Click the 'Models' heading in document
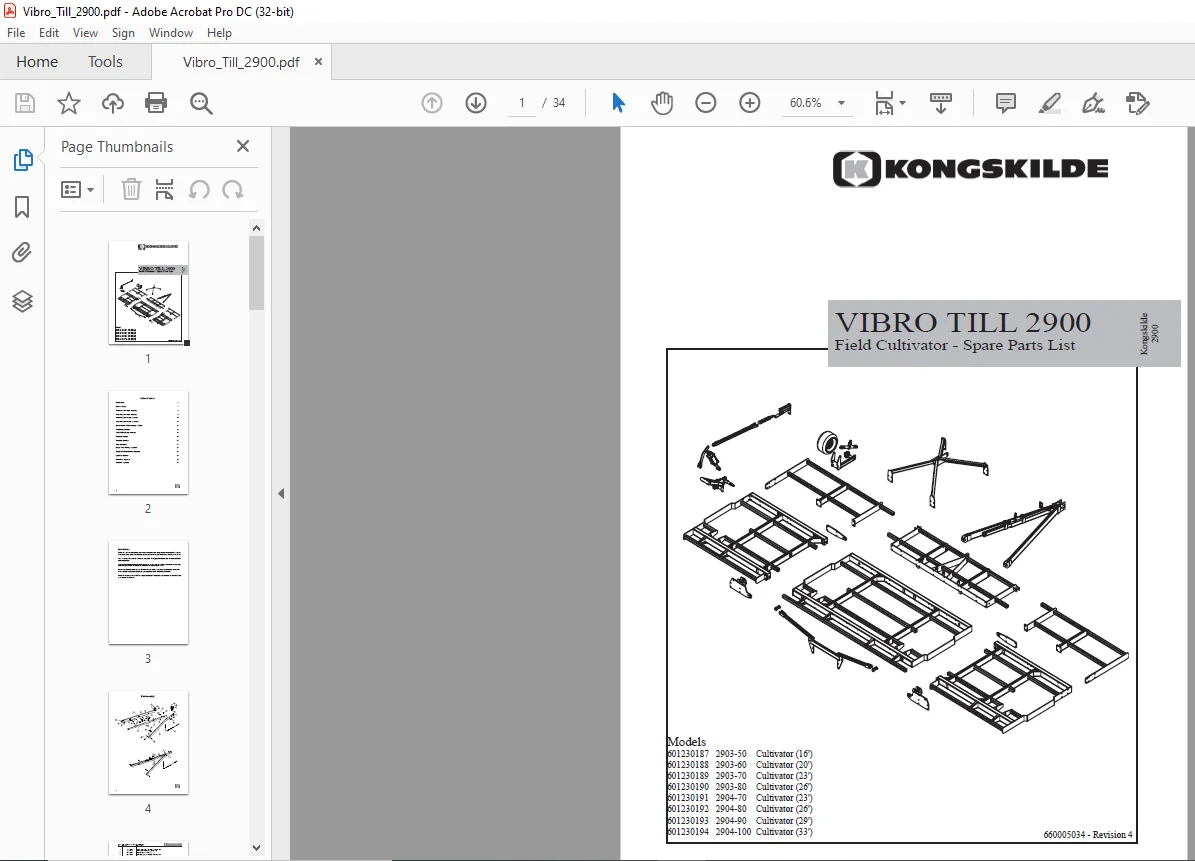 (687, 741)
